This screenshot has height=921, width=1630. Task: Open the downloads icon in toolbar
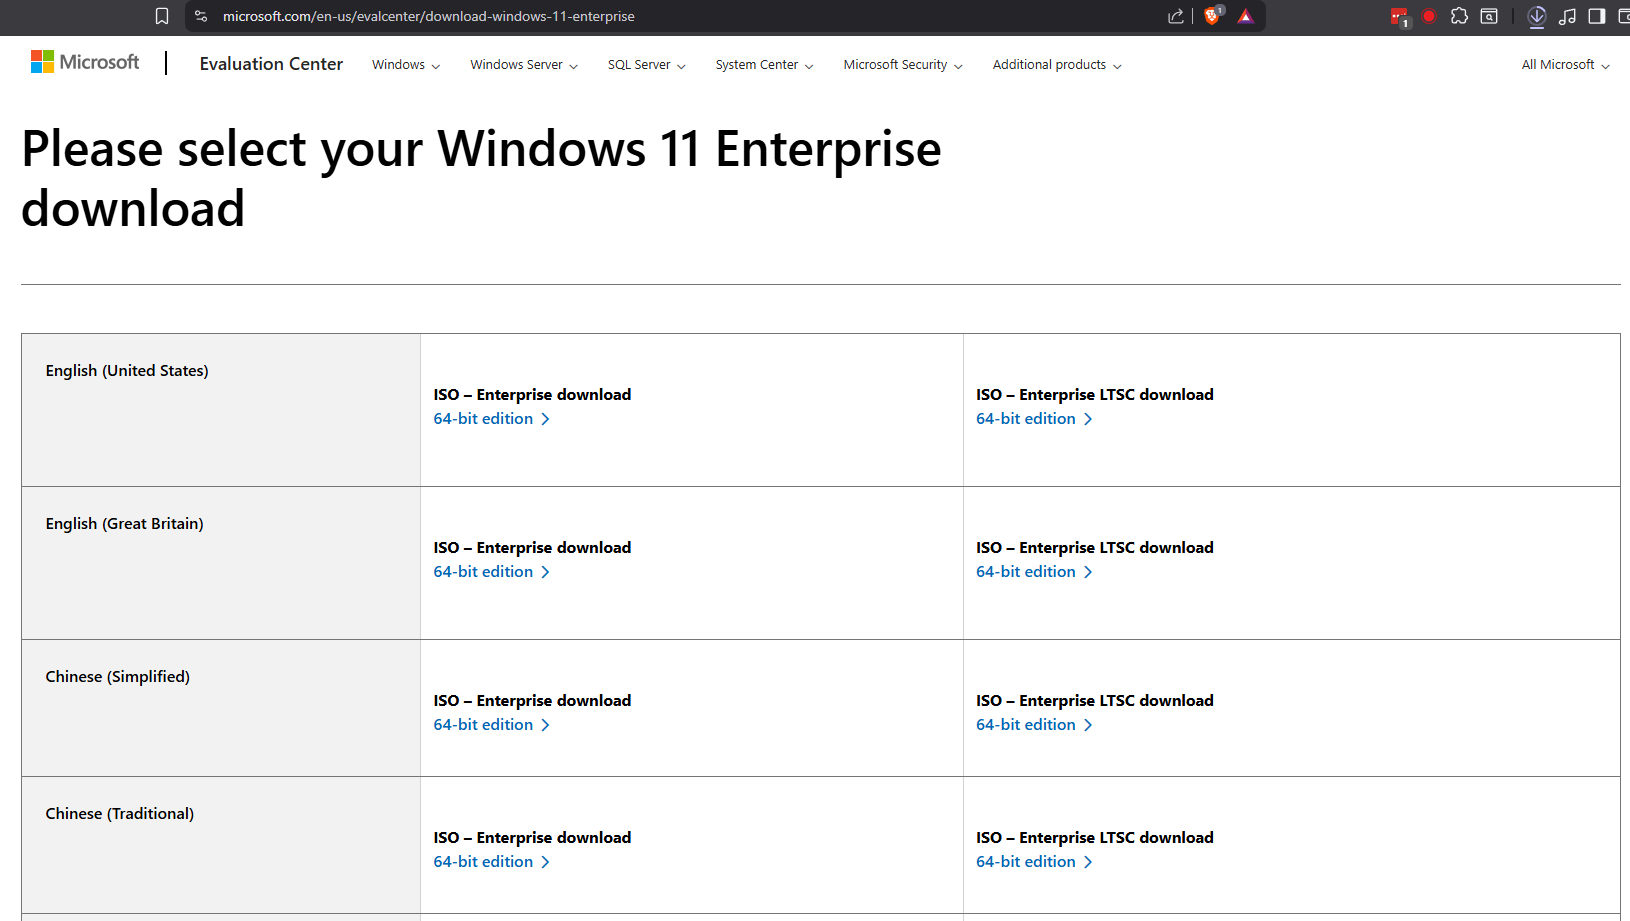pos(1537,16)
